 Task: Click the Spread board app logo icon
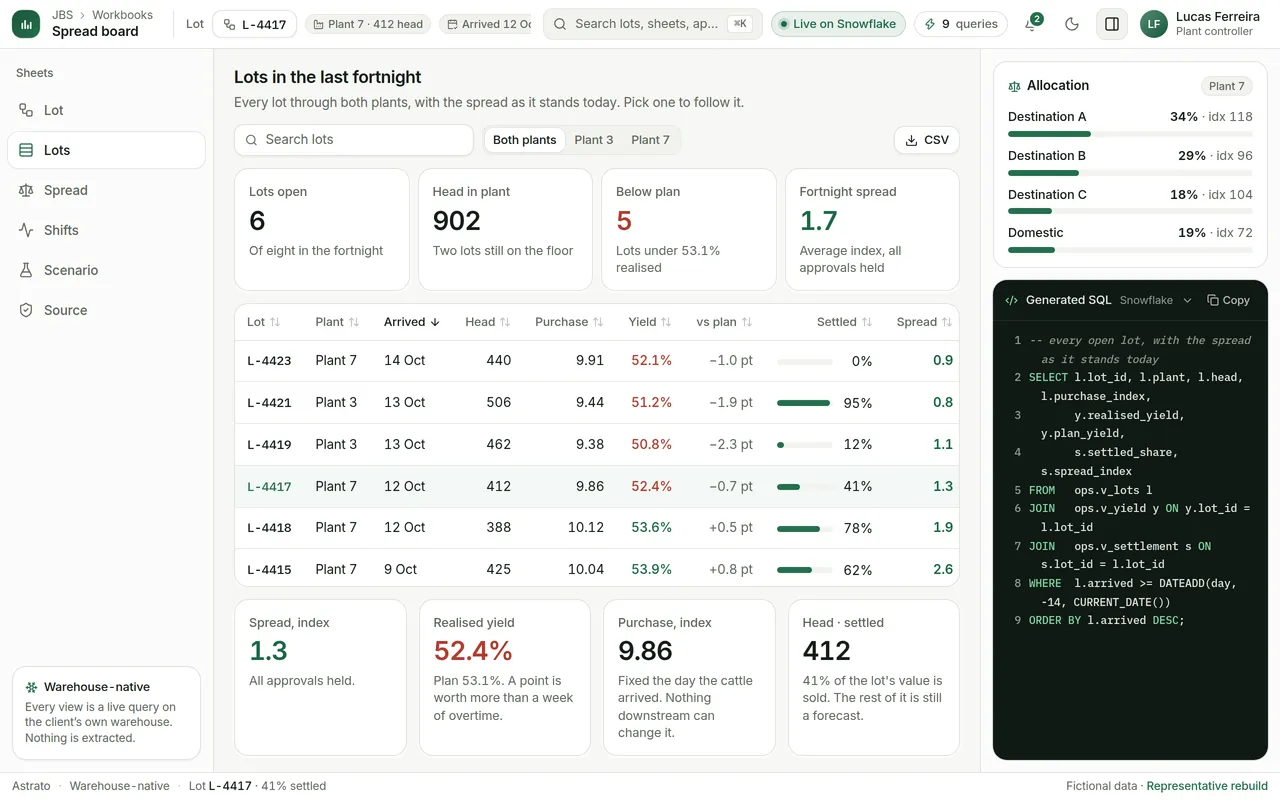[26, 24]
